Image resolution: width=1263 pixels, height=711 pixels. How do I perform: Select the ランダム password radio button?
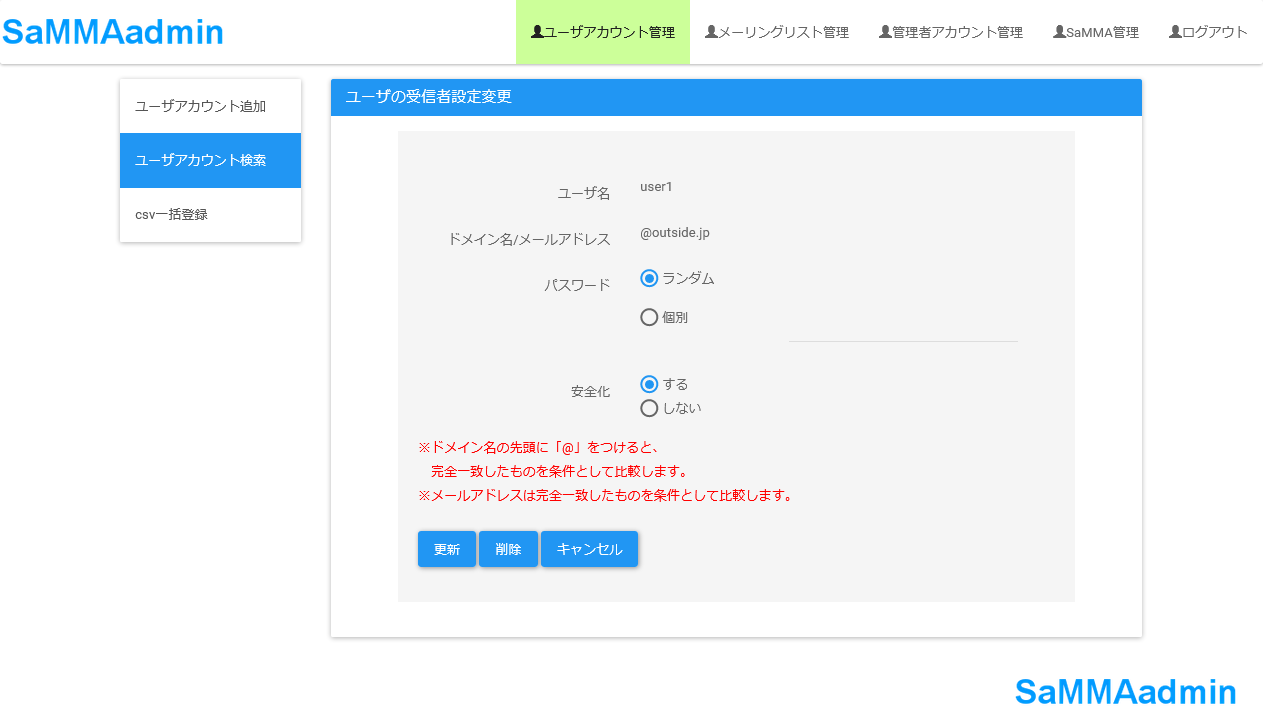[x=649, y=278]
